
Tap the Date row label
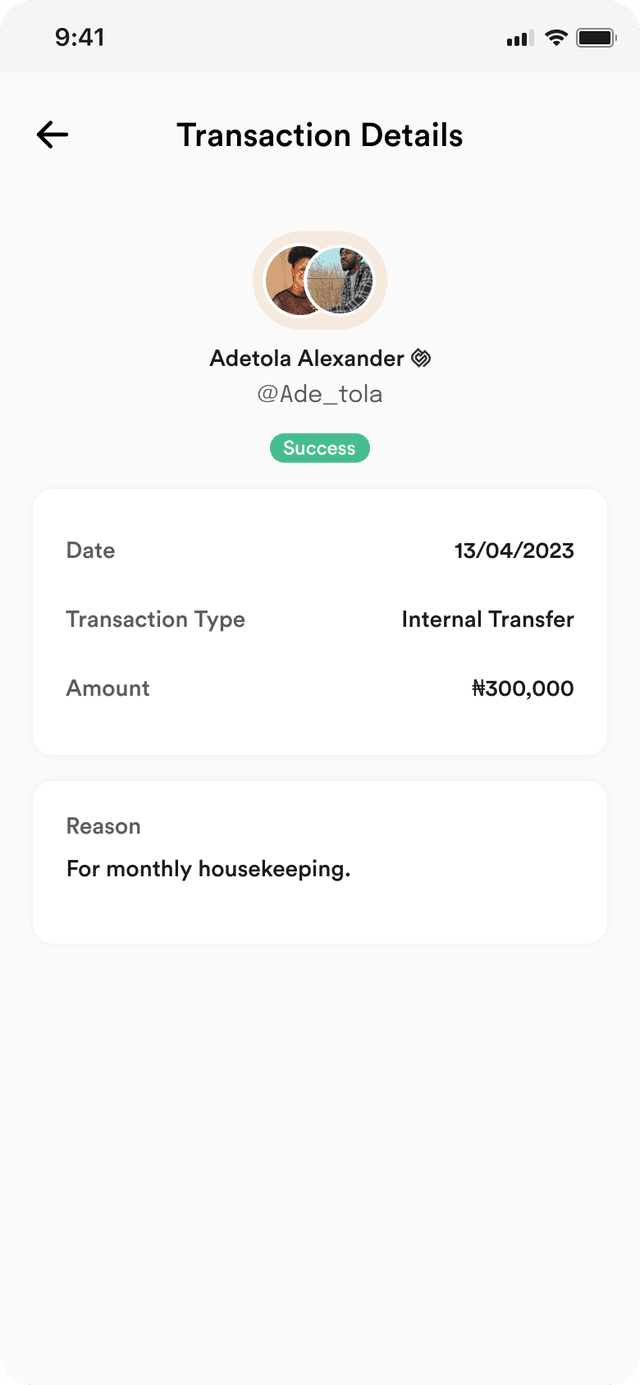pyautogui.click(x=90, y=550)
